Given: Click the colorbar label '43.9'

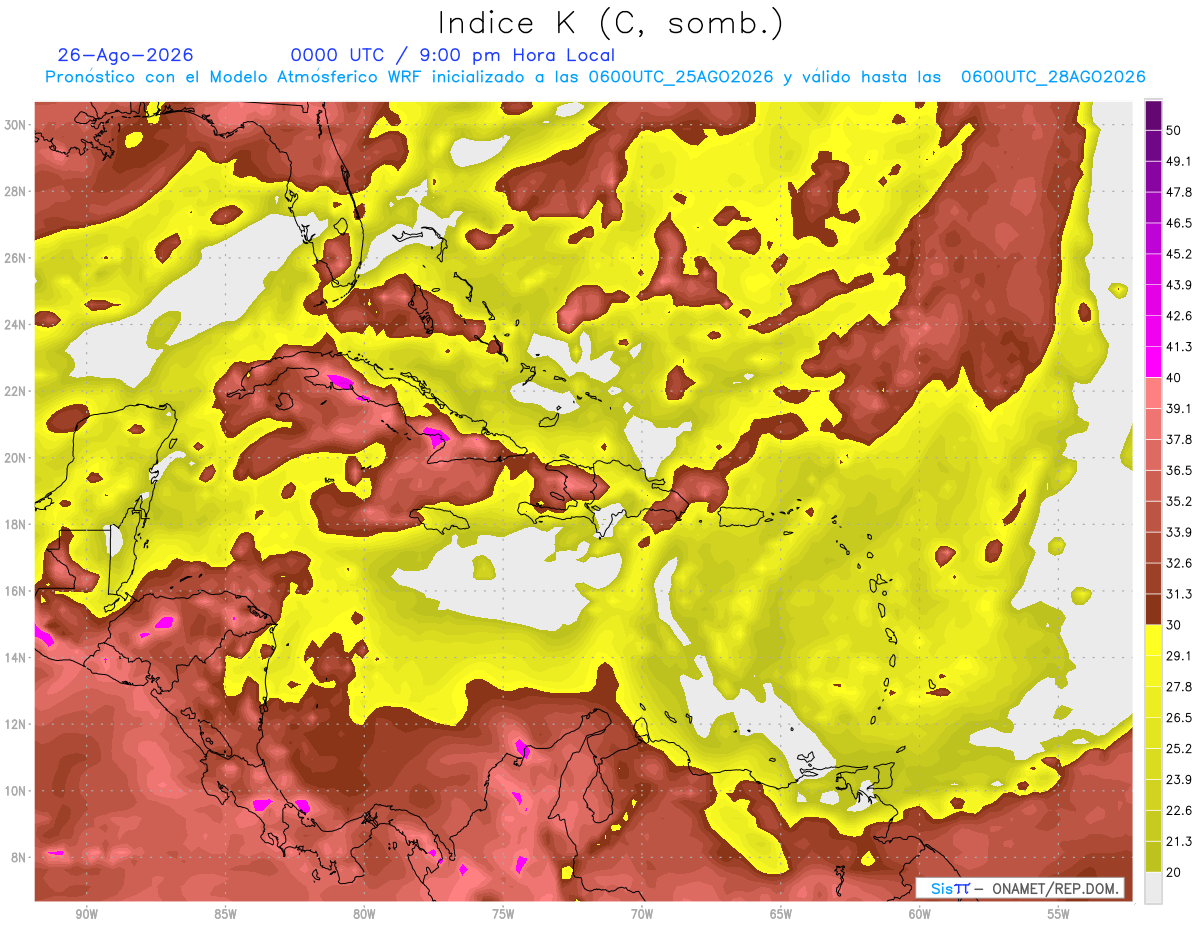Looking at the screenshot, I should tap(1179, 285).
